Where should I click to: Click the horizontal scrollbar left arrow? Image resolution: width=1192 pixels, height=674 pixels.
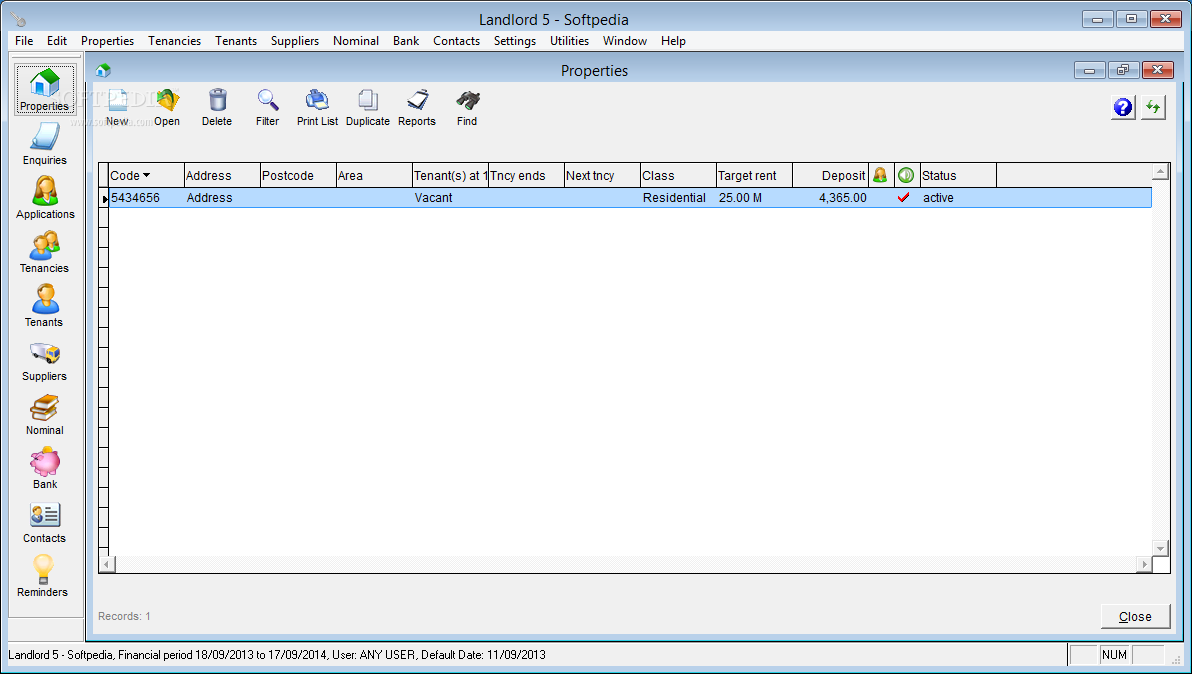pos(107,564)
